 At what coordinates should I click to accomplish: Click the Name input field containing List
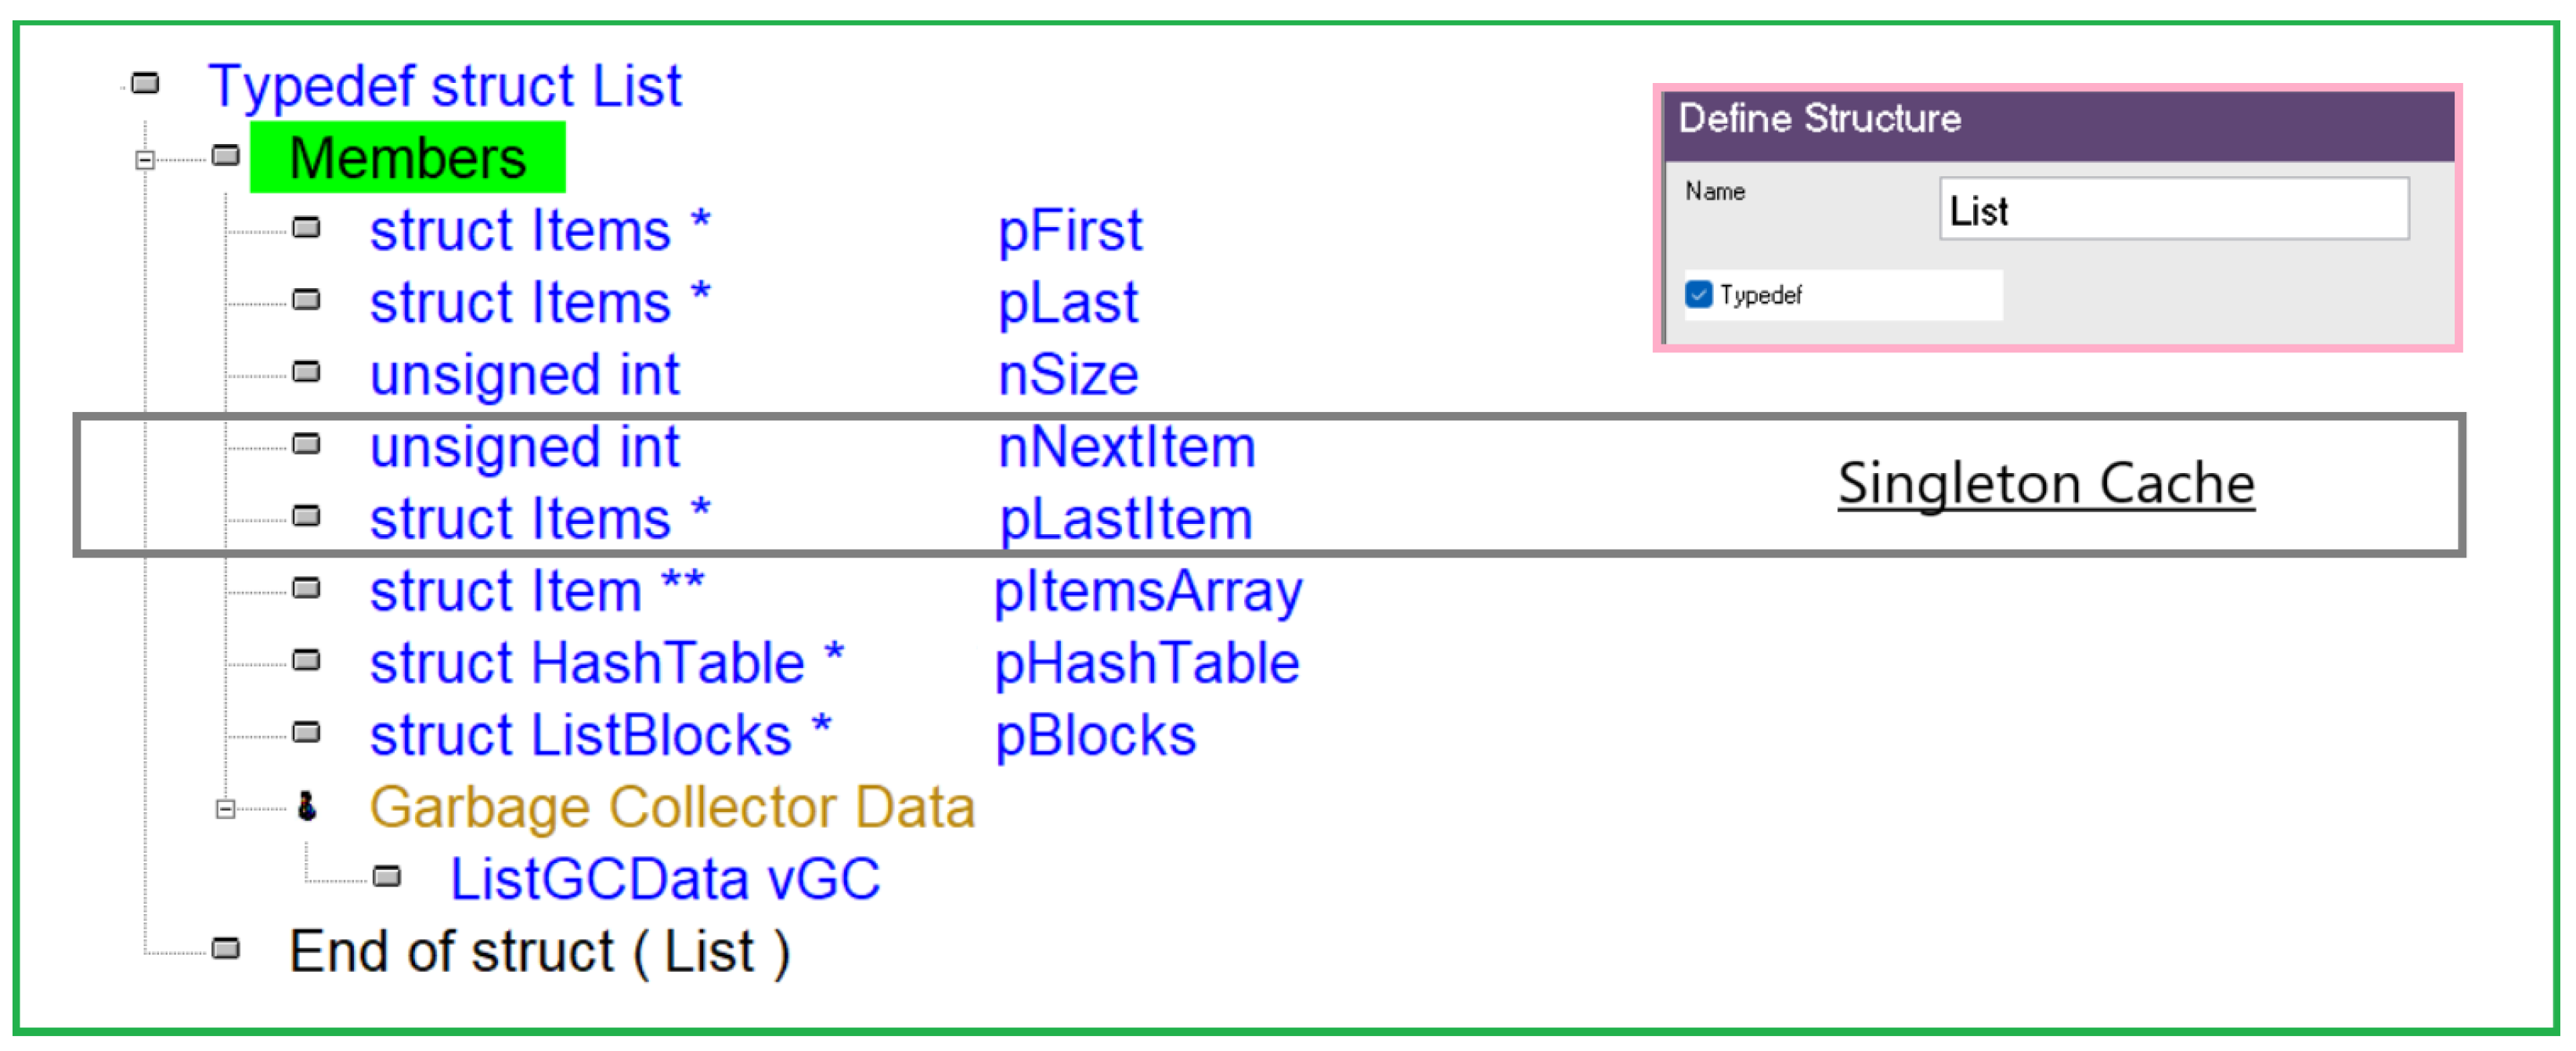coord(2173,210)
